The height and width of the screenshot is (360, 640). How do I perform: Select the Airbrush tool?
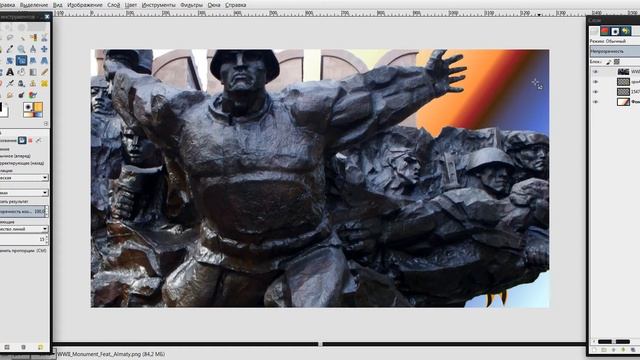tap(10, 83)
